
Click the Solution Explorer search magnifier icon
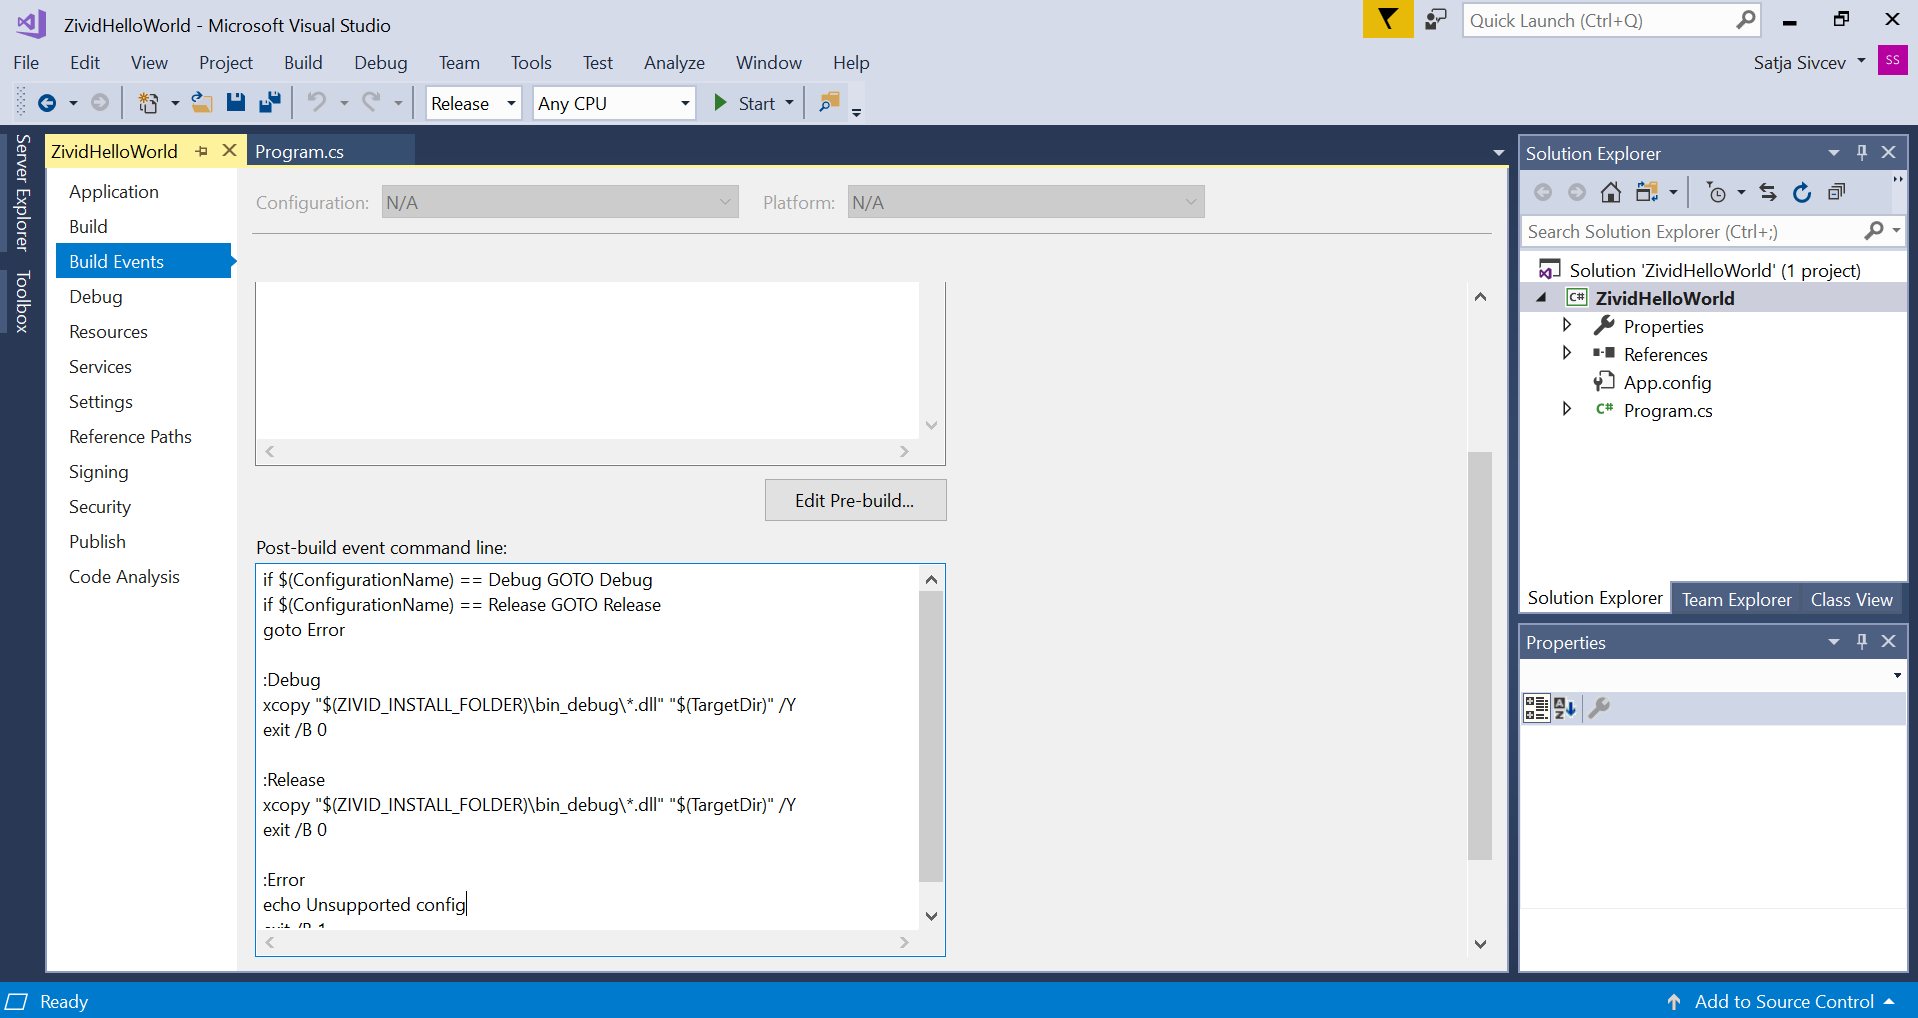tap(1873, 231)
